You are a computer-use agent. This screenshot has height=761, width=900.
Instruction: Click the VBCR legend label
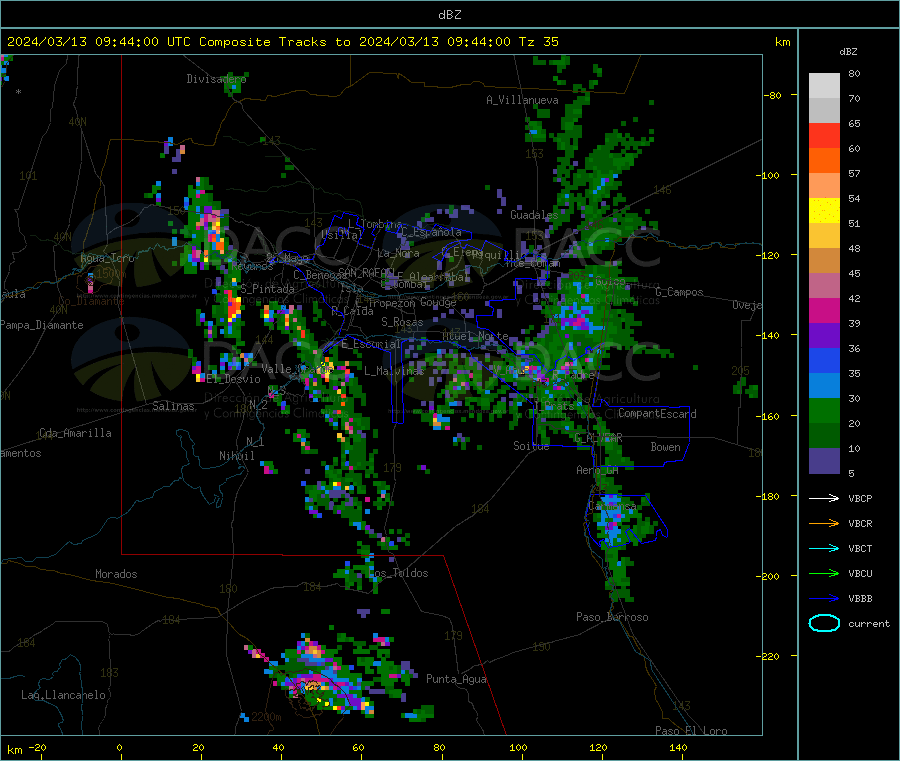(860, 523)
